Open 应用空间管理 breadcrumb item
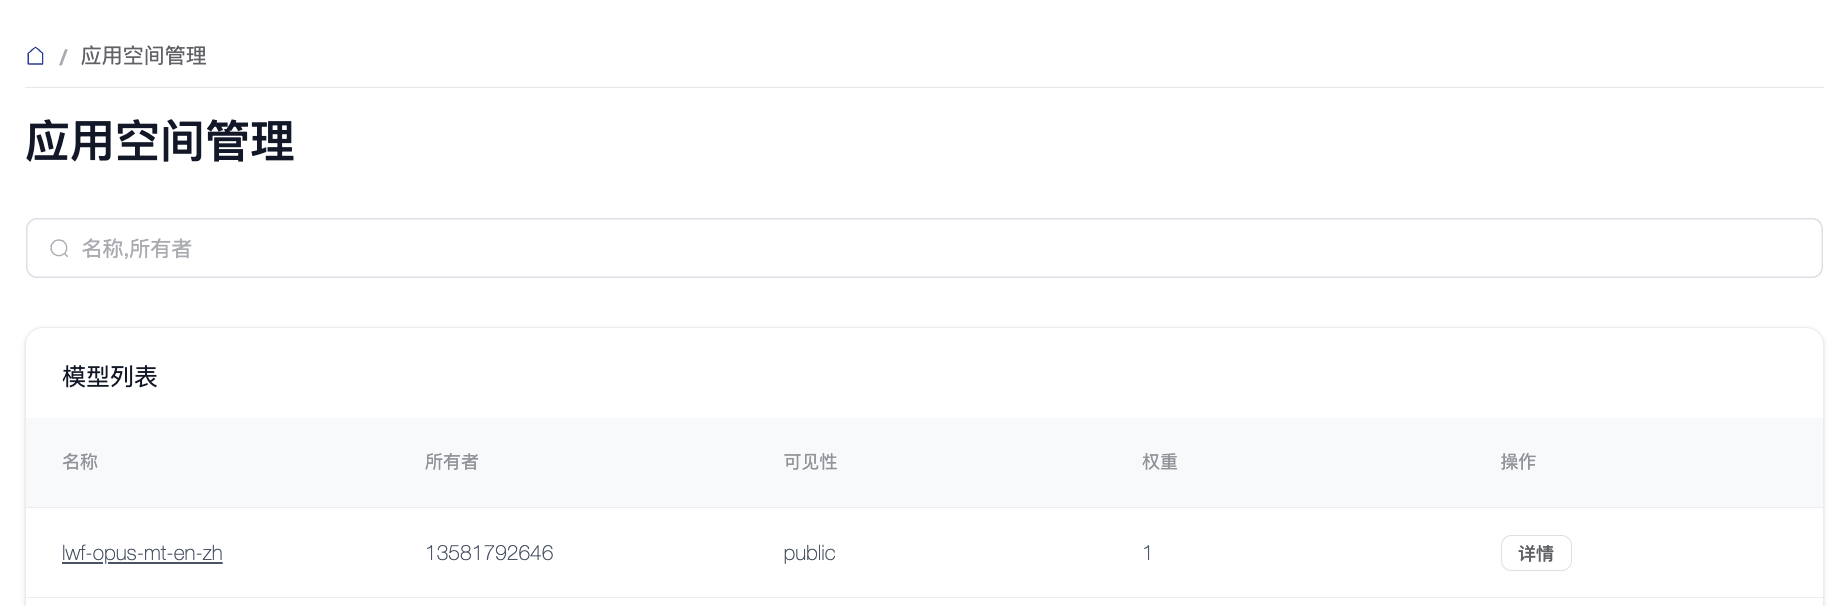This screenshot has width=1840, height=606. click(x=143, y=56)
